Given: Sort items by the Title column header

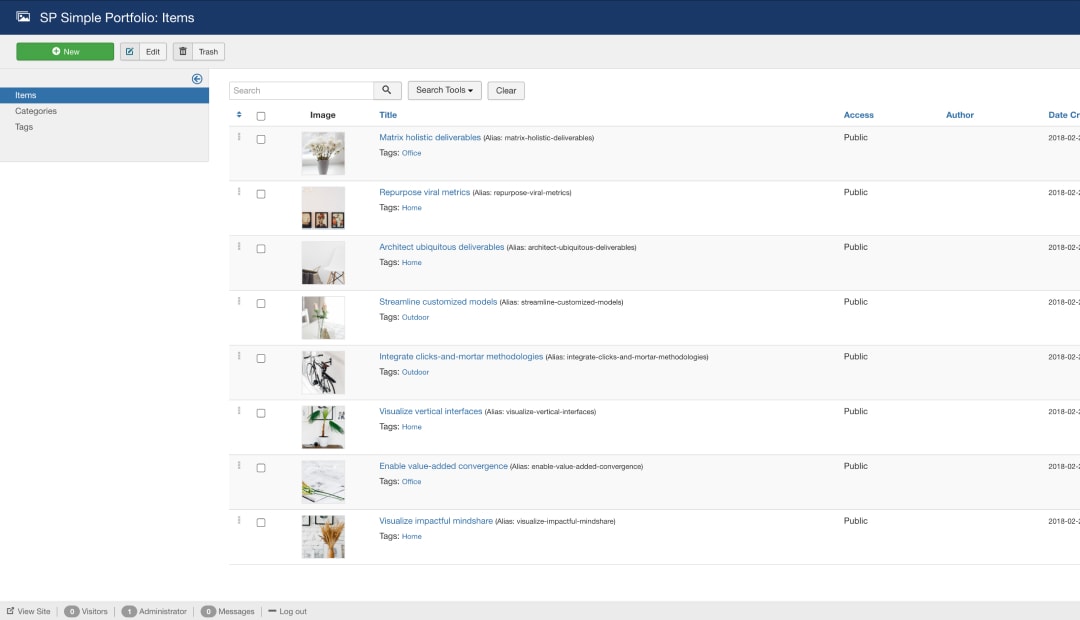Looking at the screenshot, I should [x=388, y=115].
